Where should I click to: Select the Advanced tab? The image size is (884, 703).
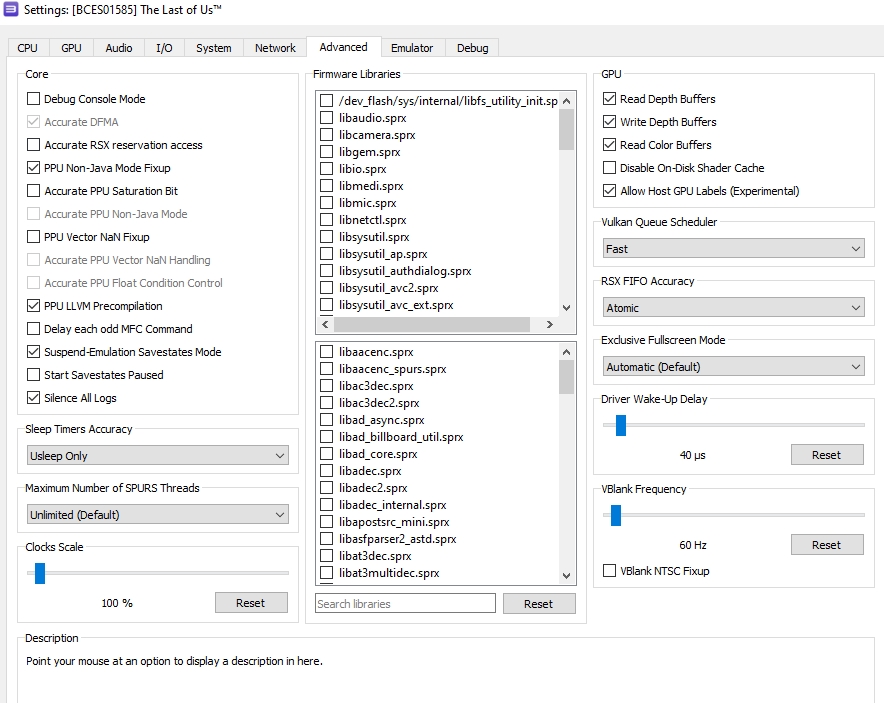(343, 47)
